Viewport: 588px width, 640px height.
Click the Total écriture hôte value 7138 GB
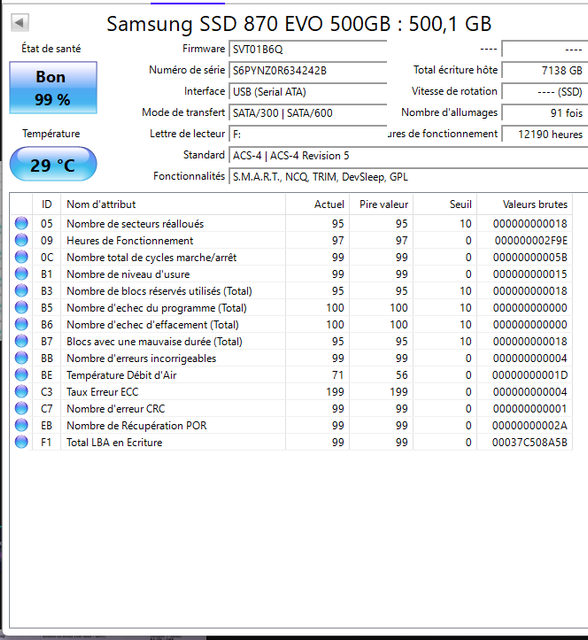coord(545,71)
